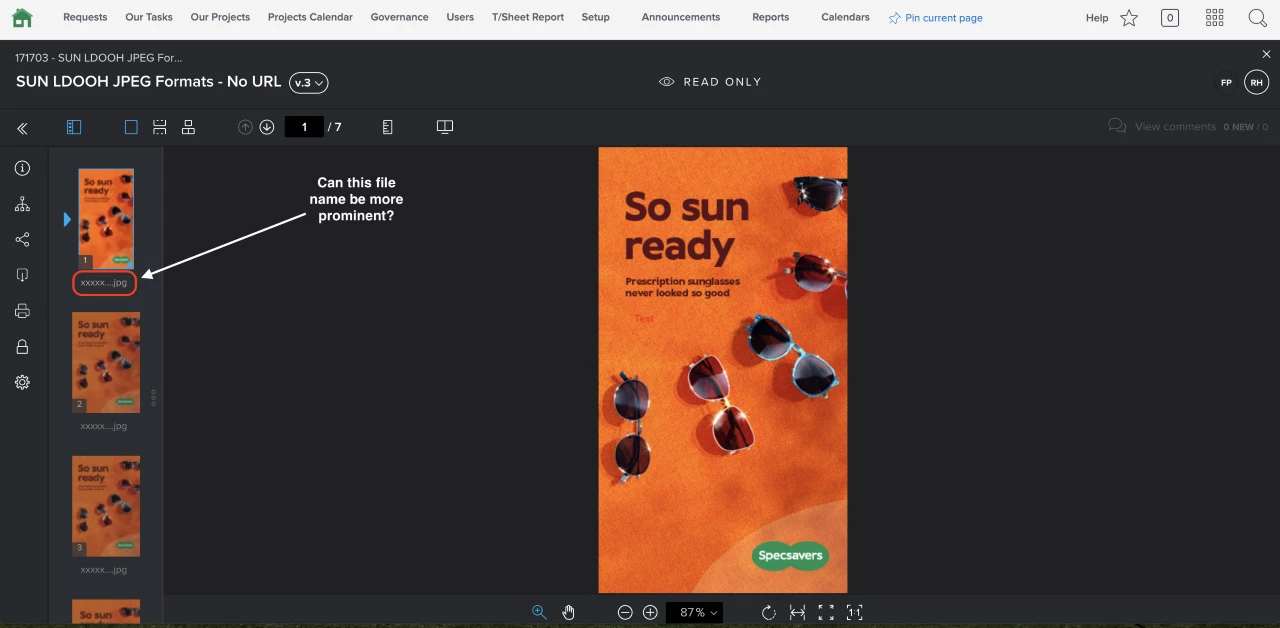Open the workflow hierarchy icon

click(22, 204)
